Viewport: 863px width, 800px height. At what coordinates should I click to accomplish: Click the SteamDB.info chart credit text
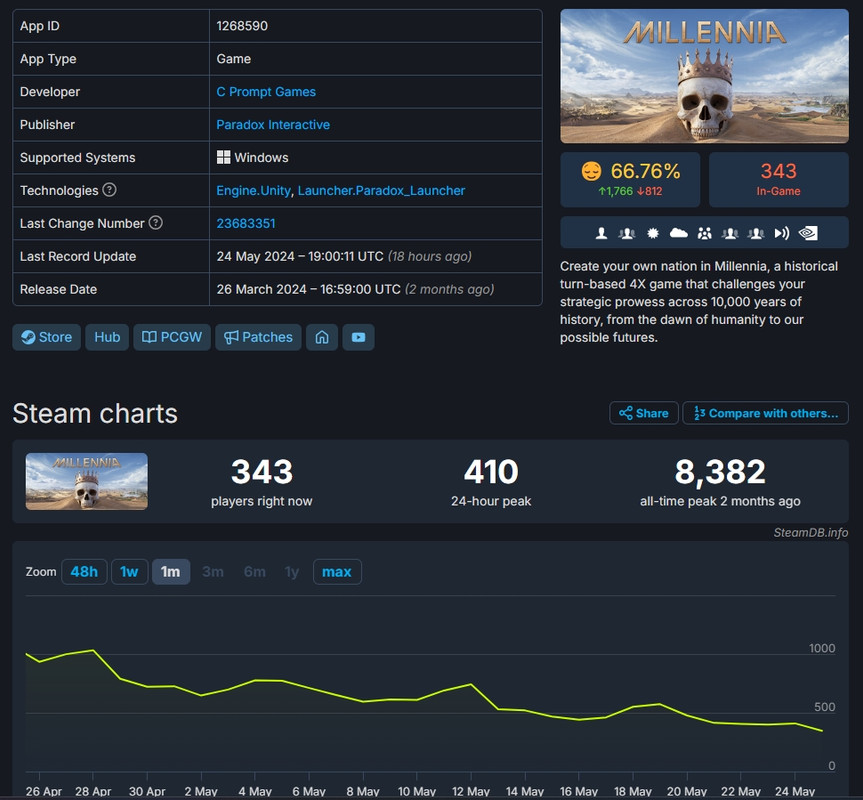pyautogui.click(x=810, y=532)
